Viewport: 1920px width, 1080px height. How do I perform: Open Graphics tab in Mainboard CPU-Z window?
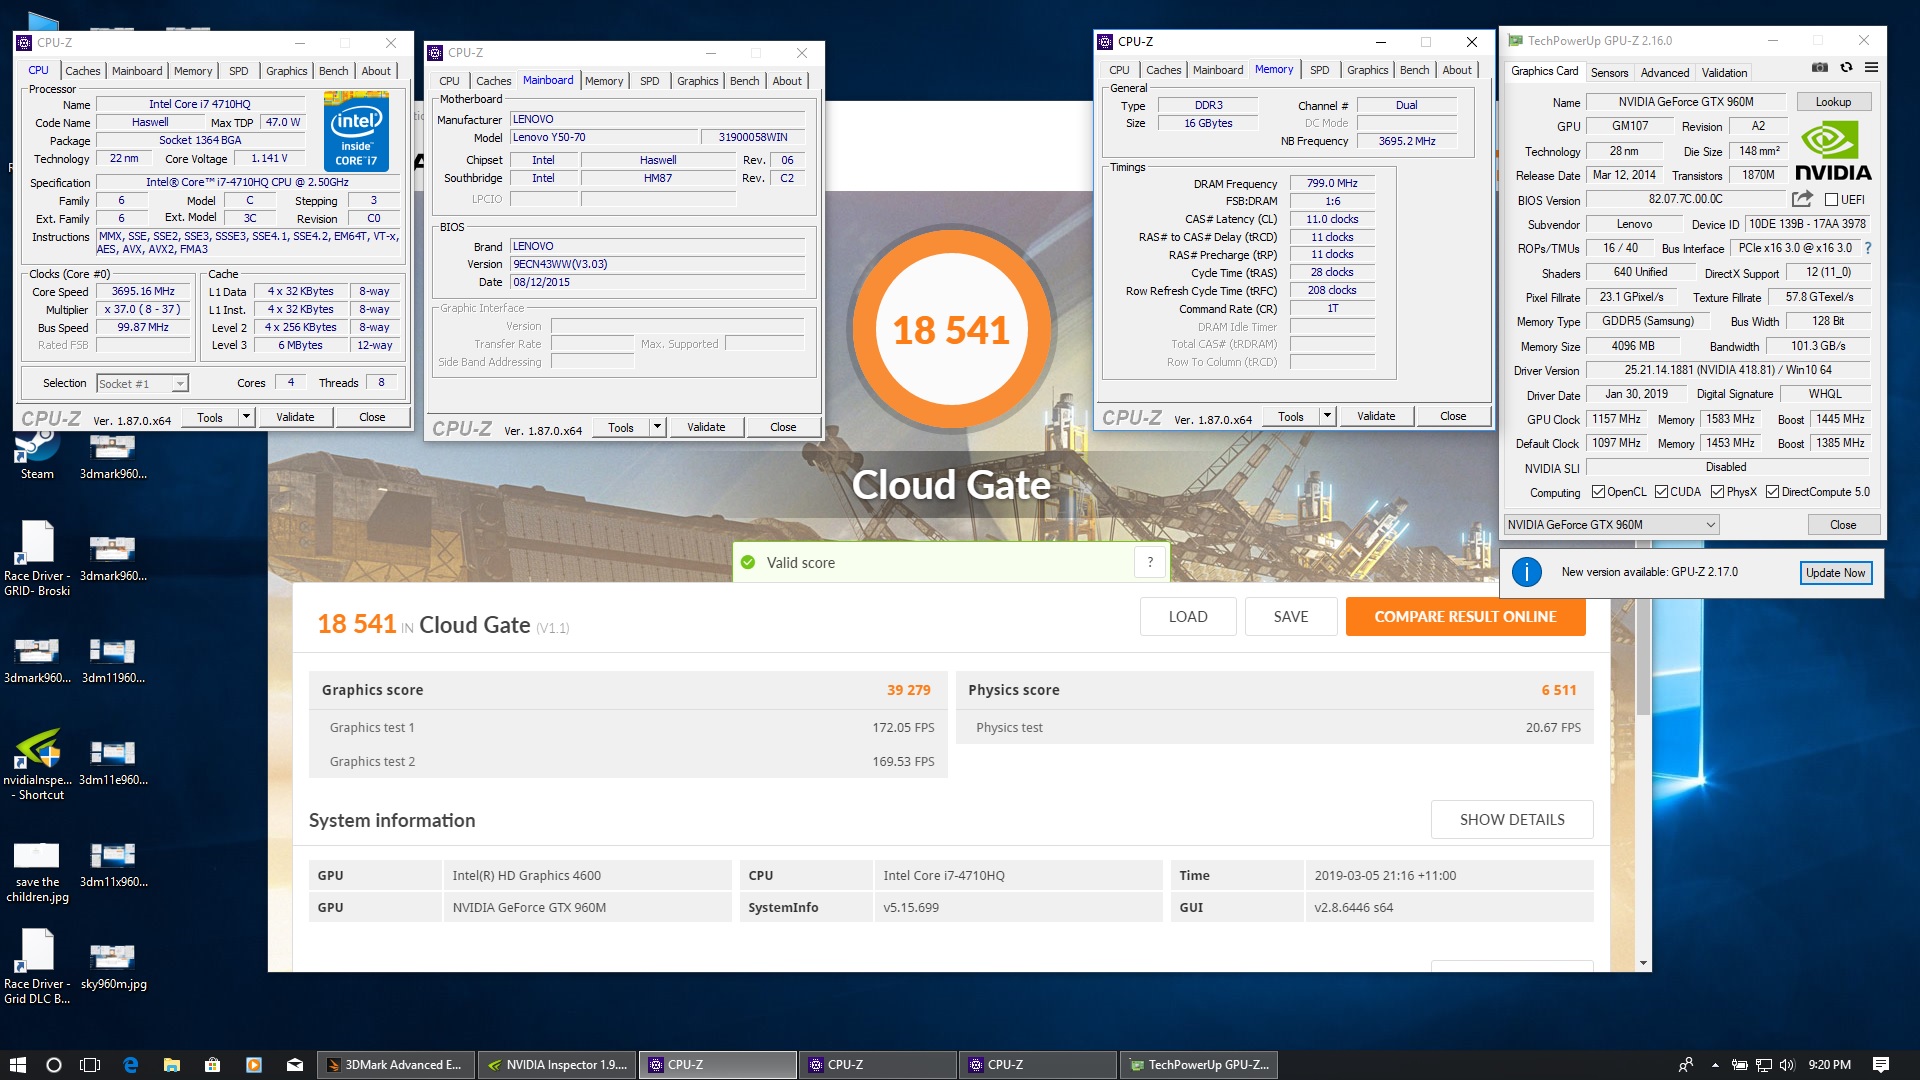(x=697, y=81)
